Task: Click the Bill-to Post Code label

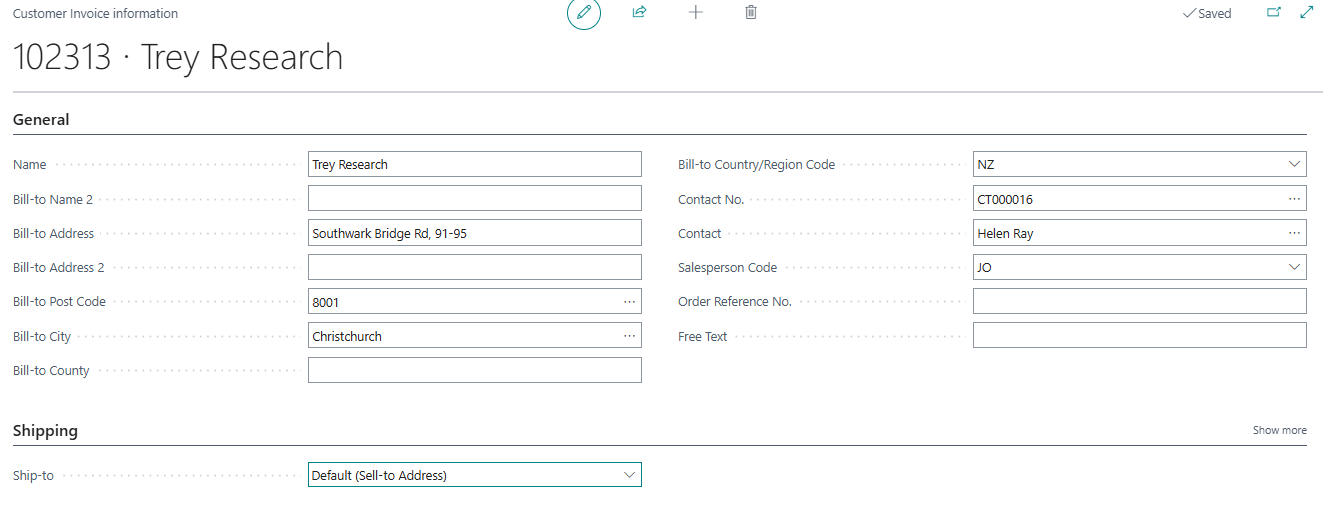Action: (59, 301)
